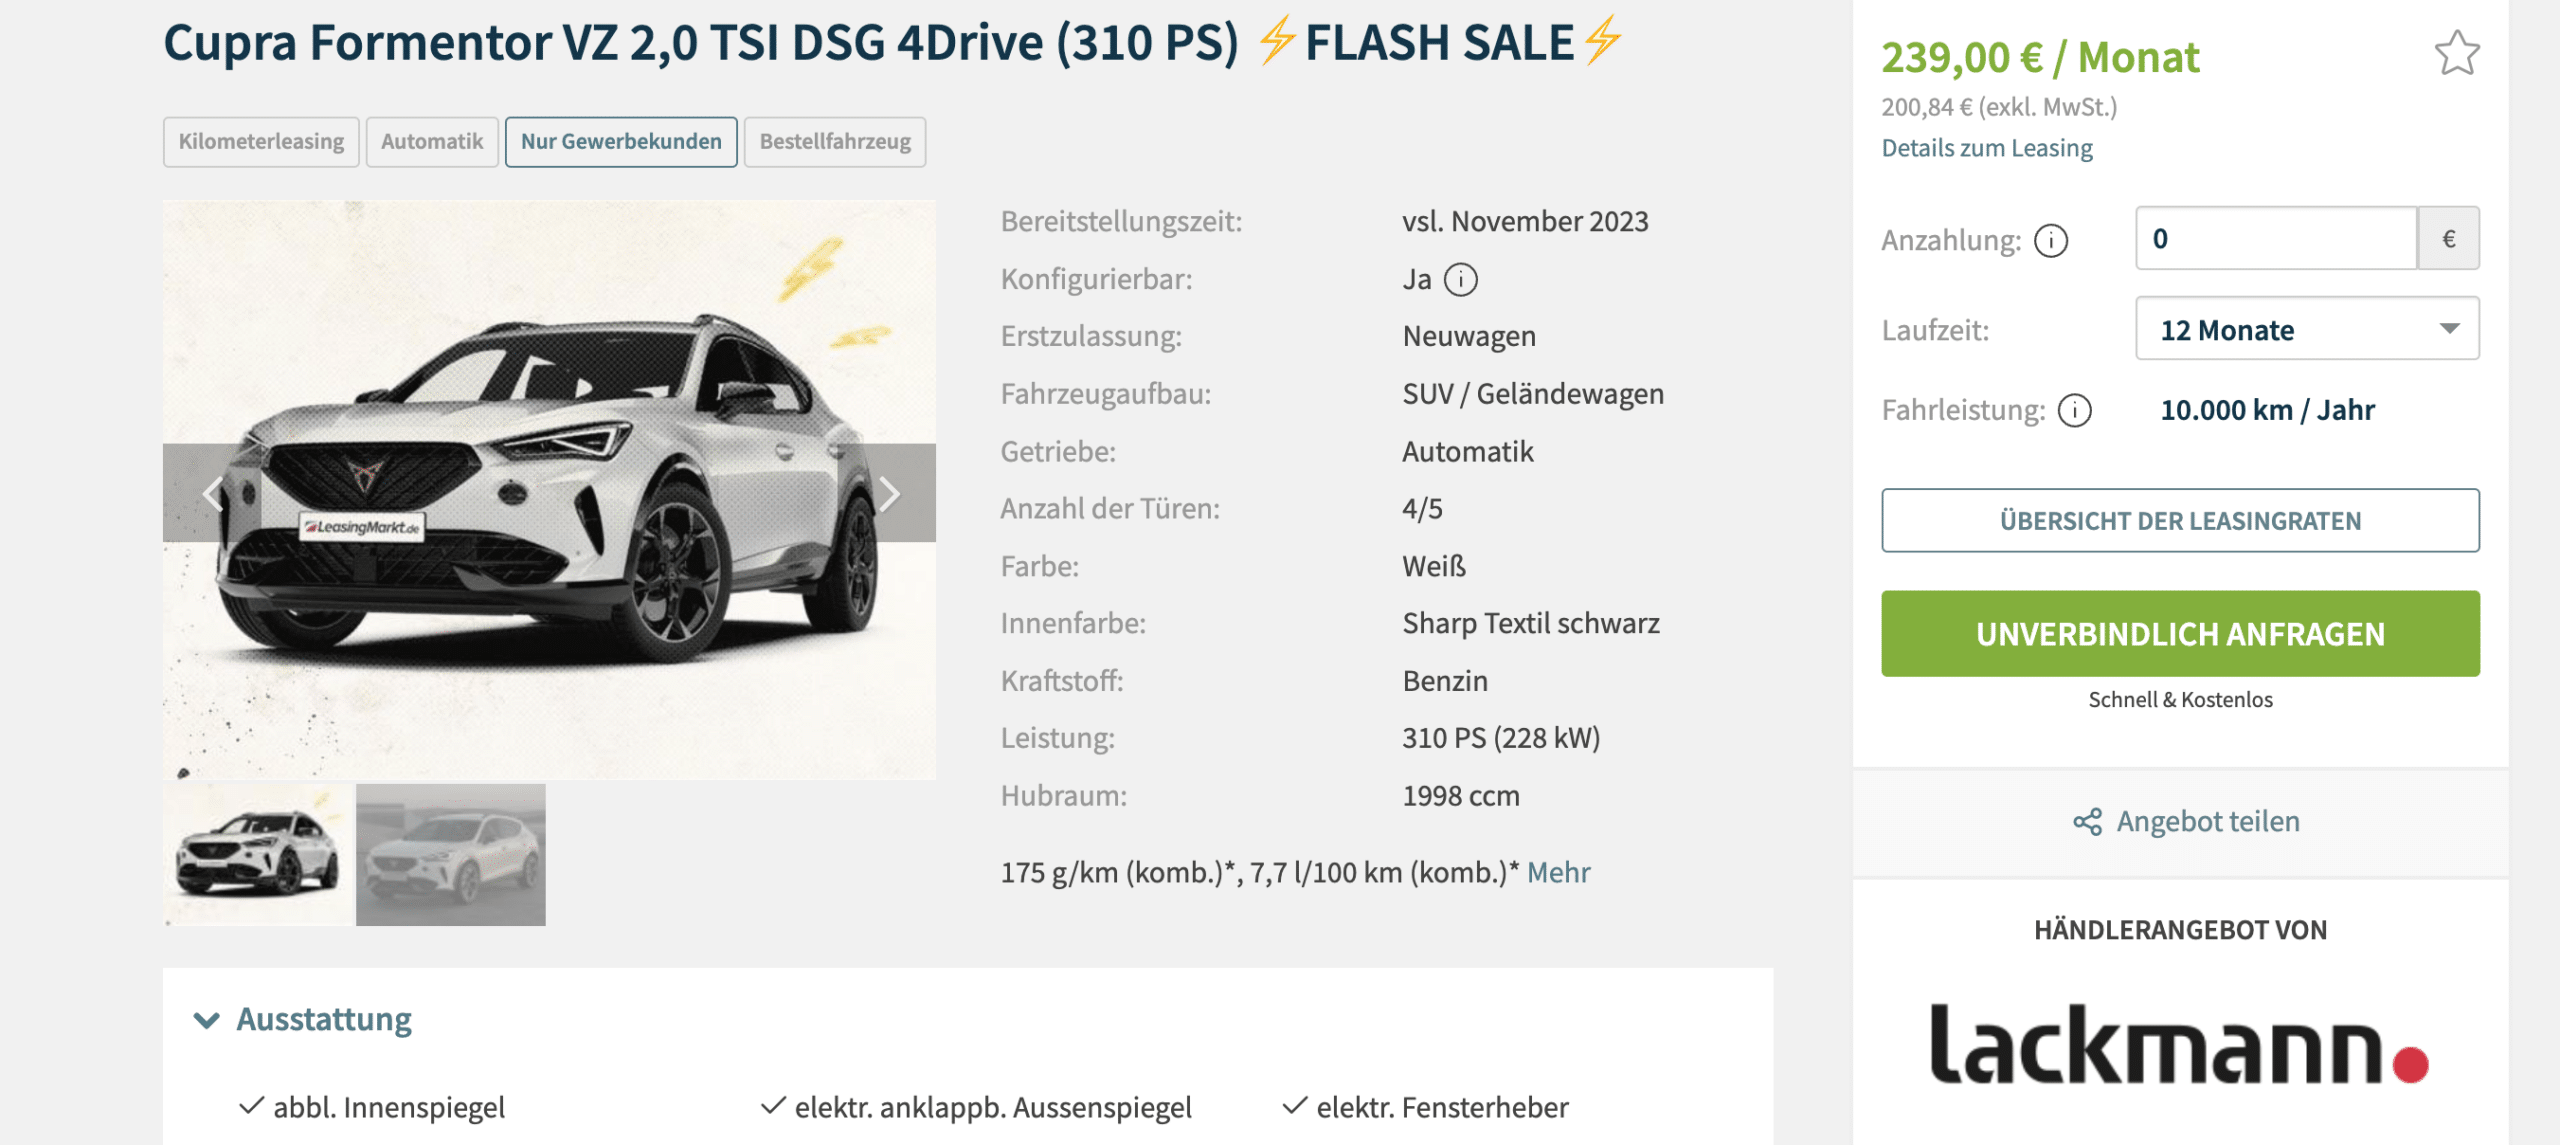Add offer to favorites with star icon
The height and width of the screenshot is (1145, 2560).
click(x=2456, y=53)
